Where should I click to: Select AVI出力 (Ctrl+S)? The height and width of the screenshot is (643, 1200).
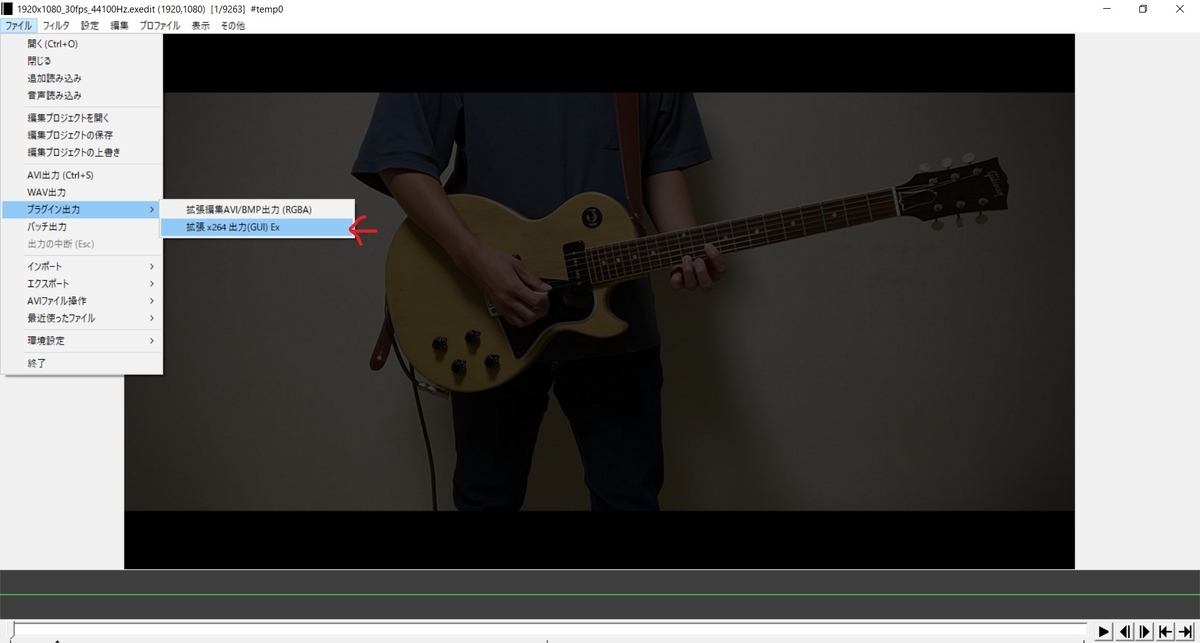point(82,175)
